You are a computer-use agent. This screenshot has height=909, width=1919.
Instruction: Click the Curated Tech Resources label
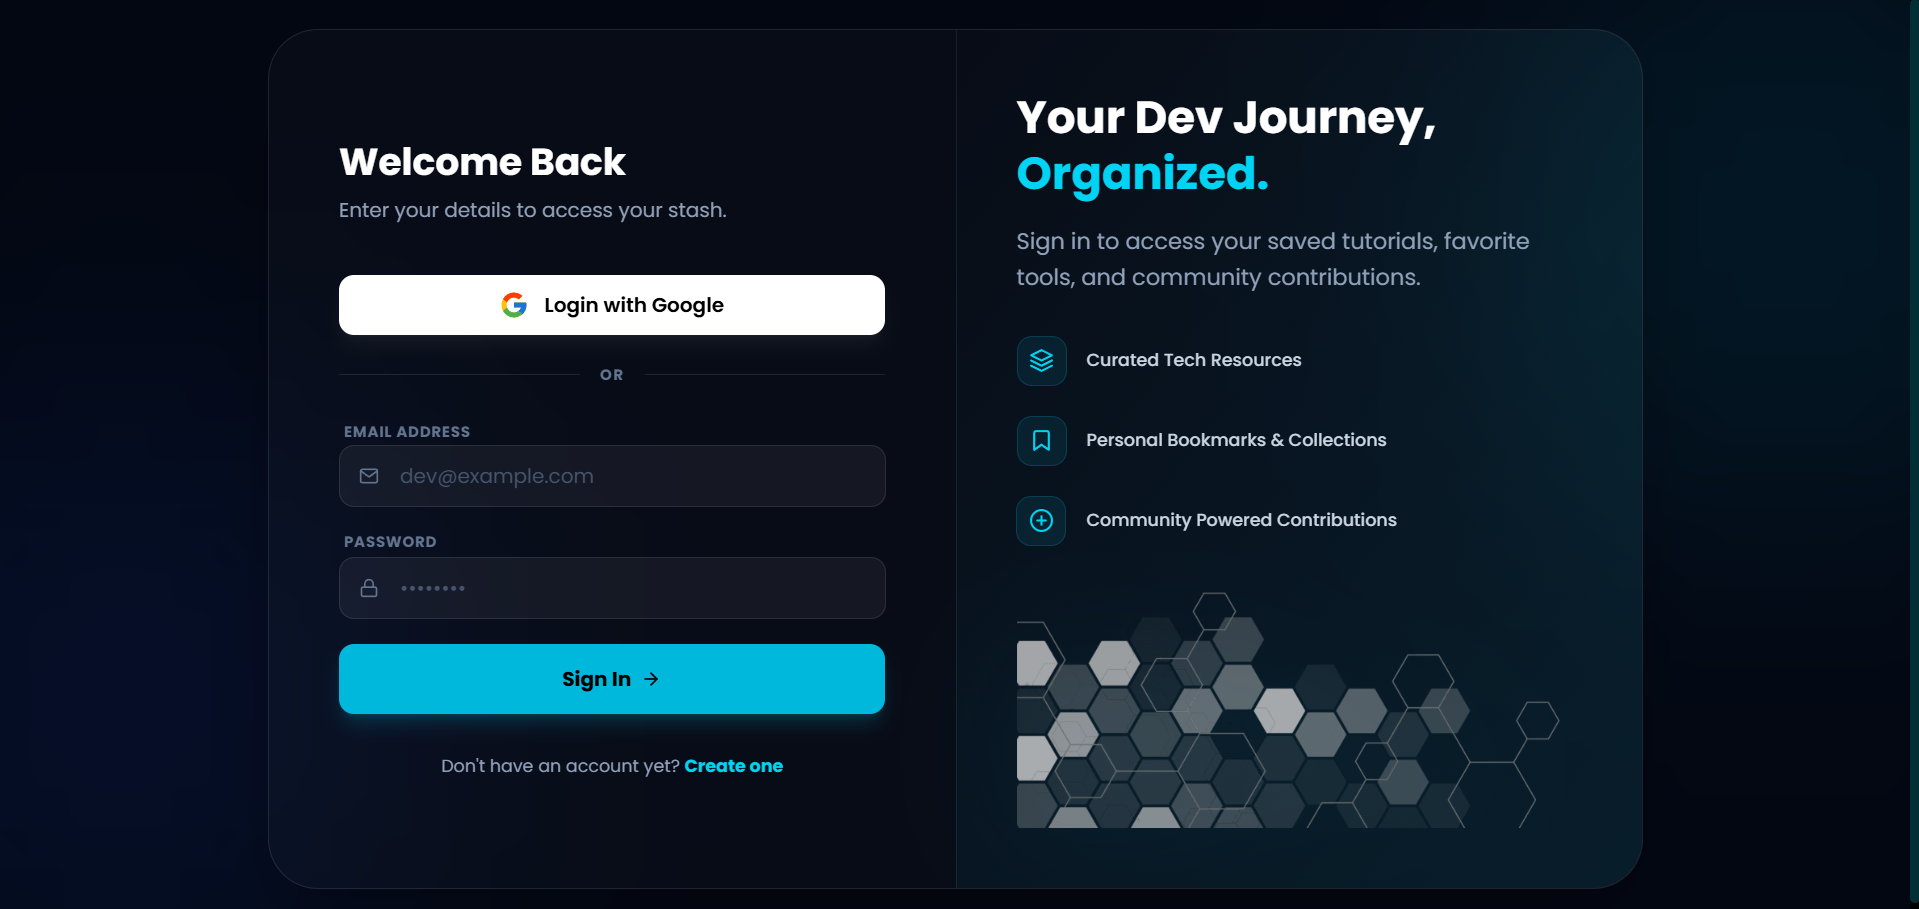click(1193, 360)
